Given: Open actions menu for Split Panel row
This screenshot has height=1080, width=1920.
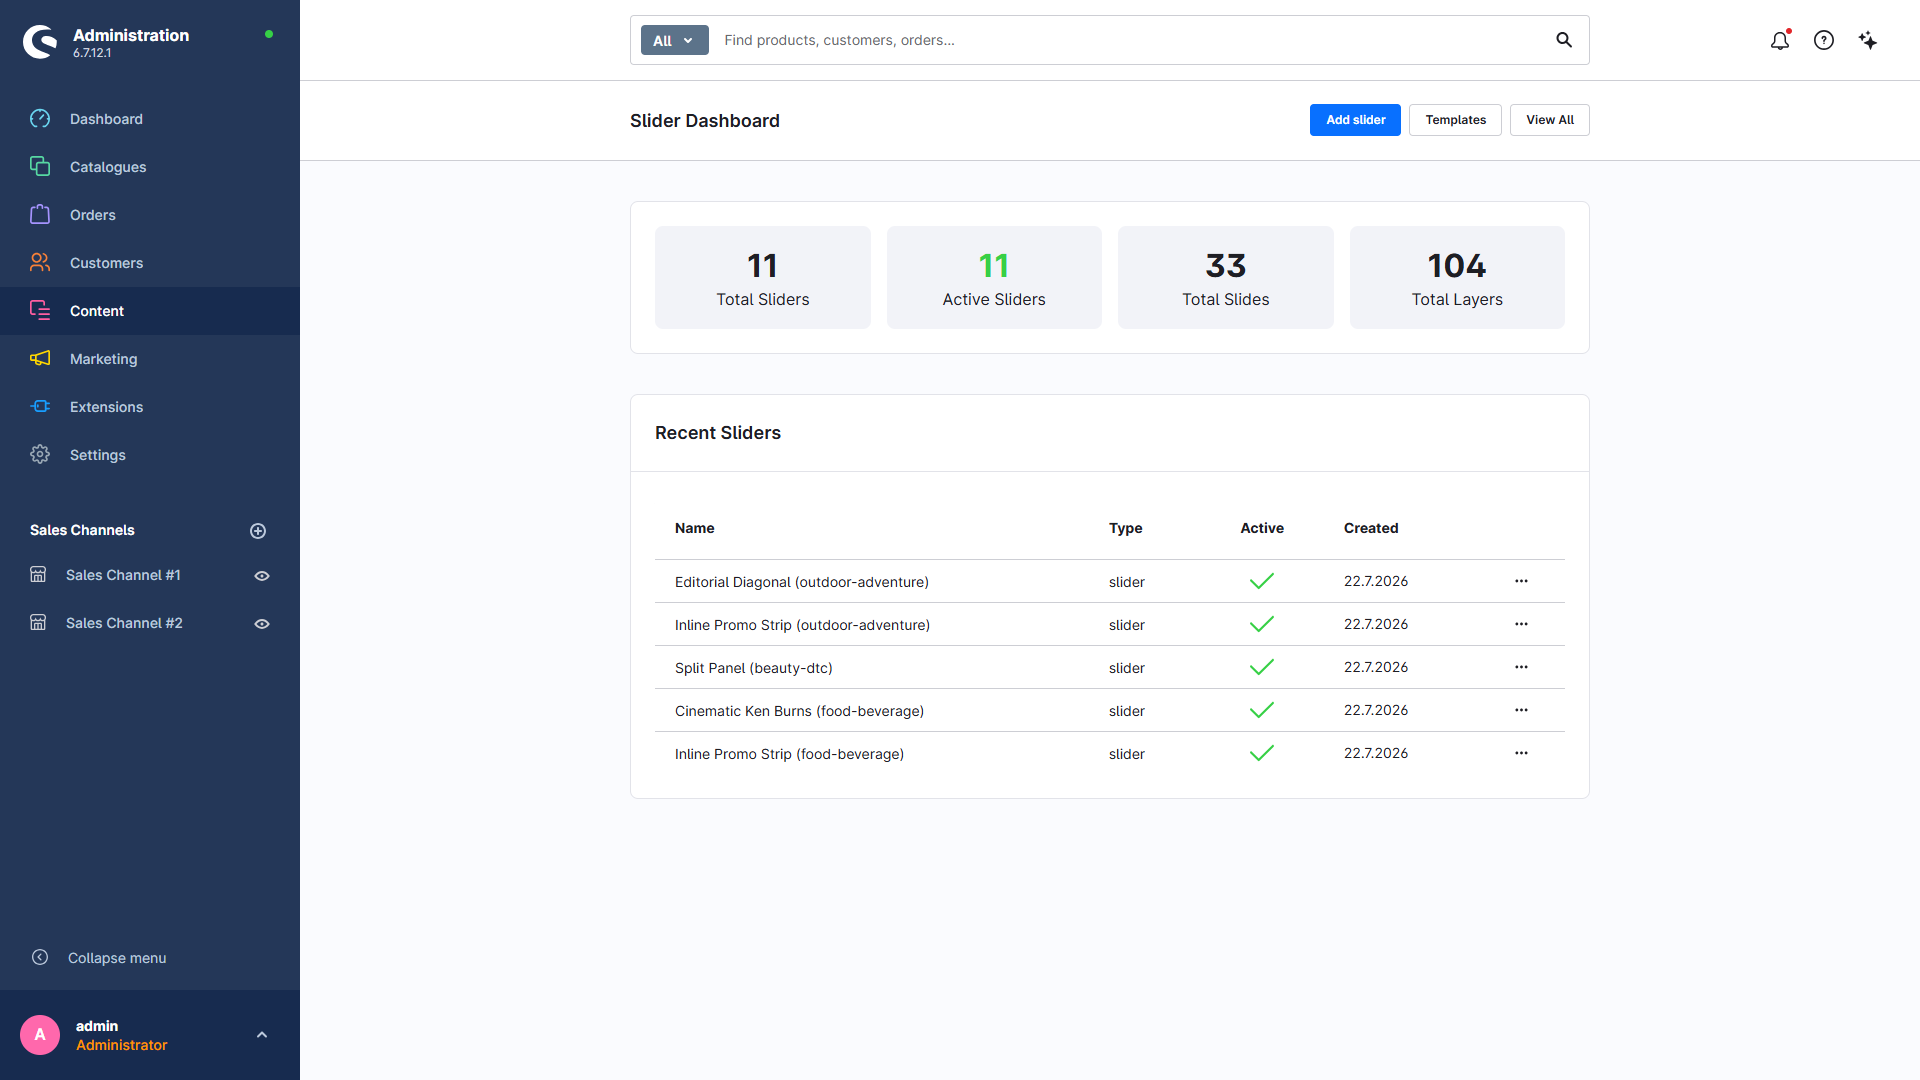Looking at the screenshot, I should click(x=1521, y=667).
